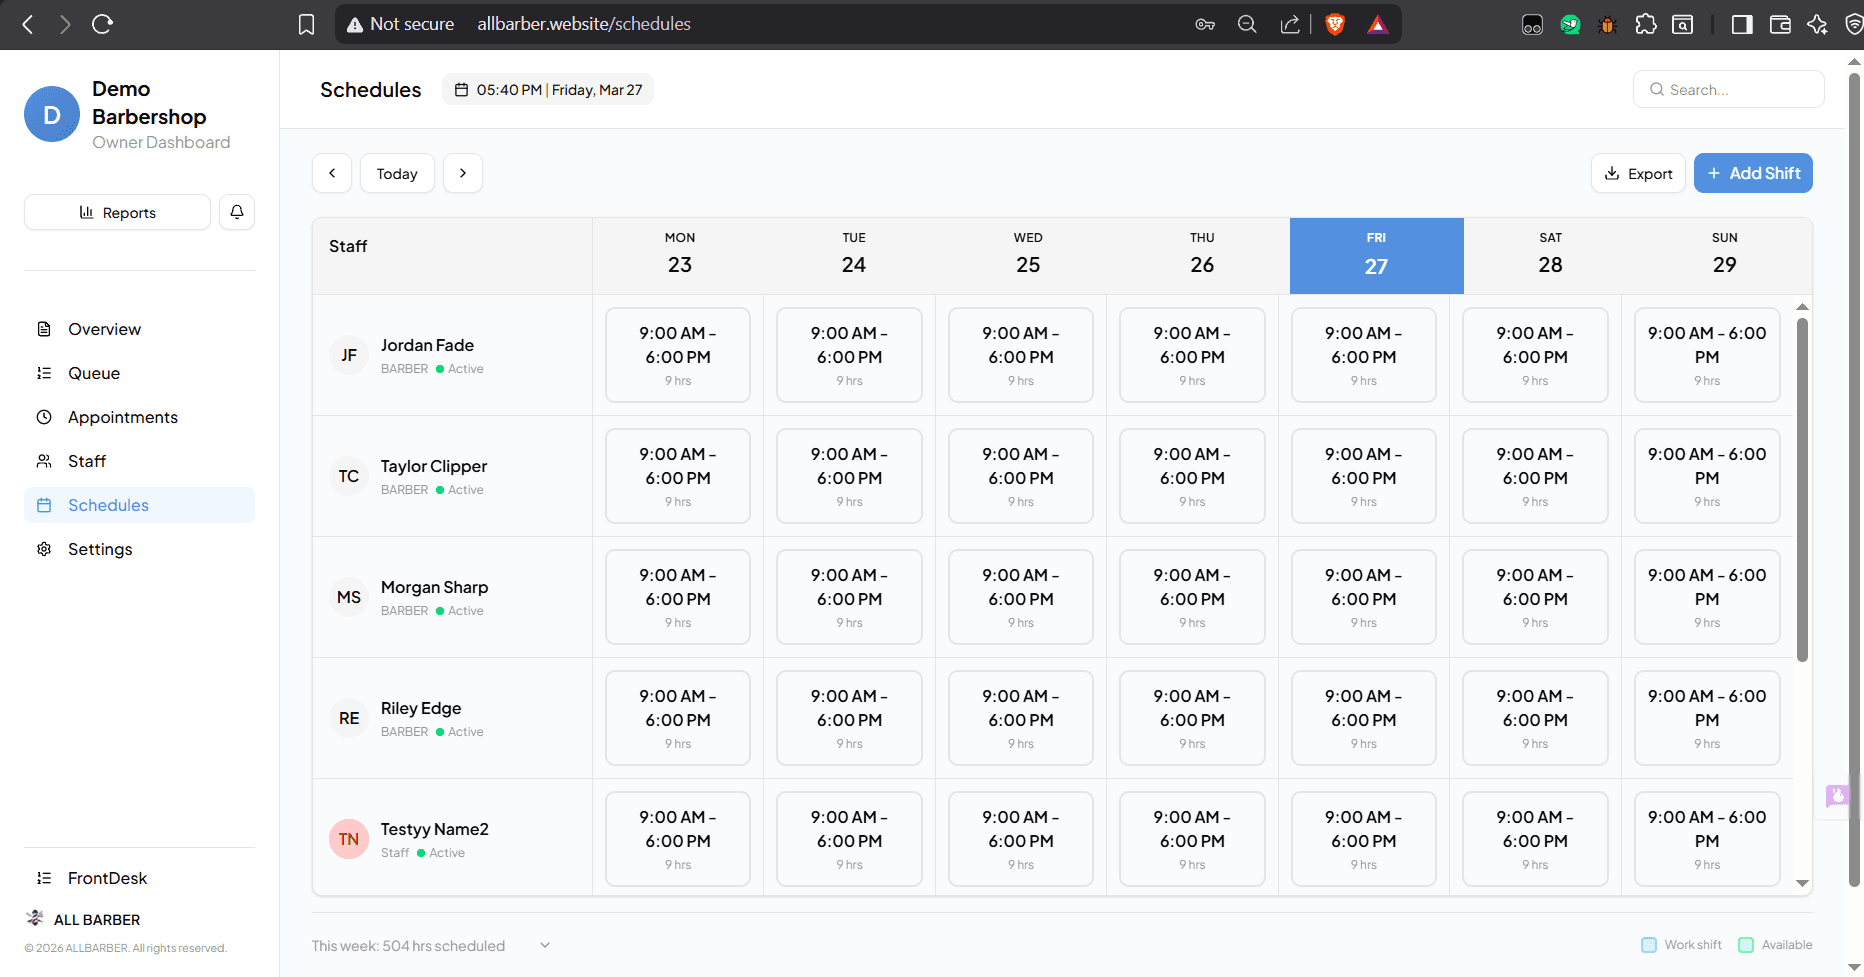
Task: Click the date and time badge
Action: click(548, 89)
